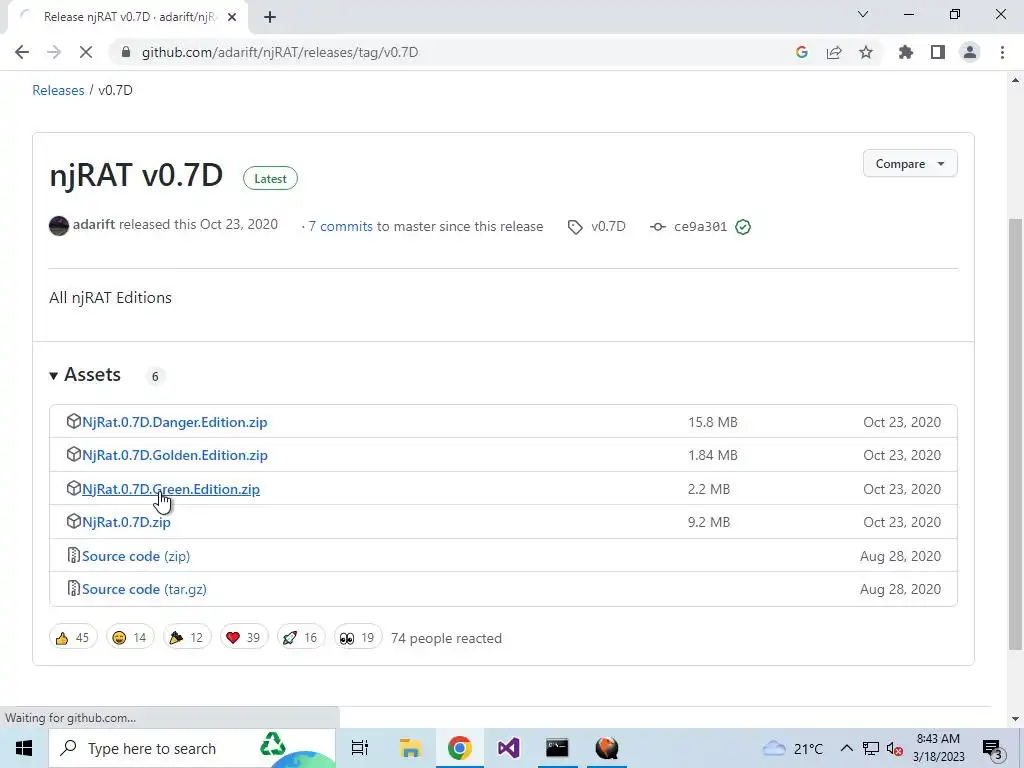The width and height of the screenshot is (1024, 768).
Task: React with rocket (16)
Action: (300, 637)
